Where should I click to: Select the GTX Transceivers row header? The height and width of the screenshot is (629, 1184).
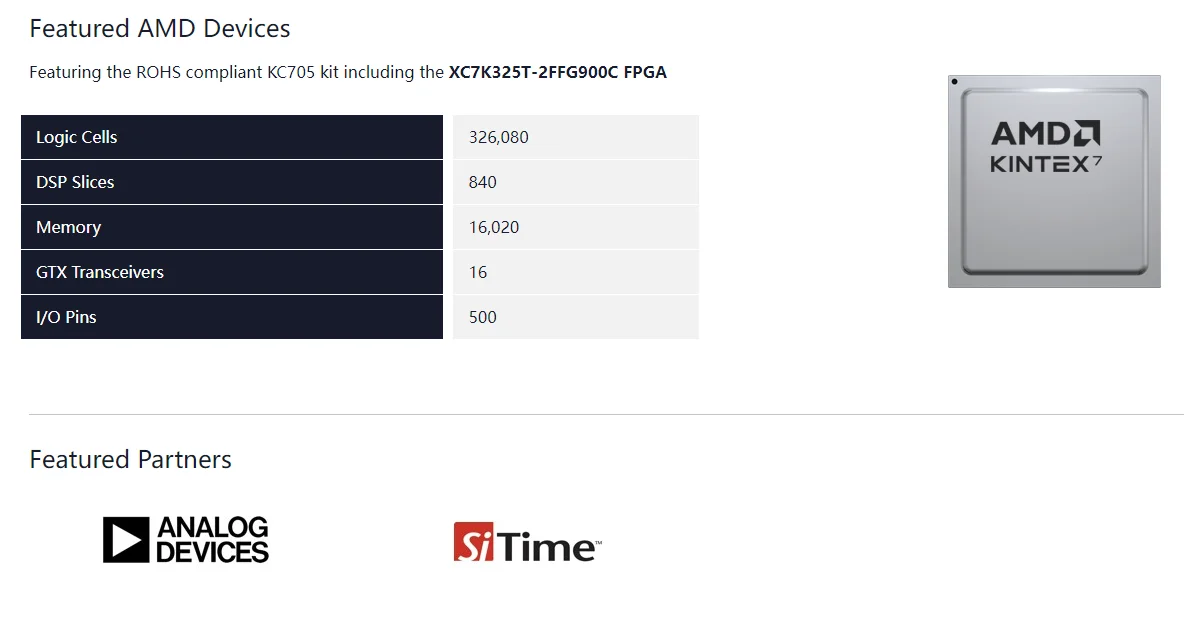232,272
